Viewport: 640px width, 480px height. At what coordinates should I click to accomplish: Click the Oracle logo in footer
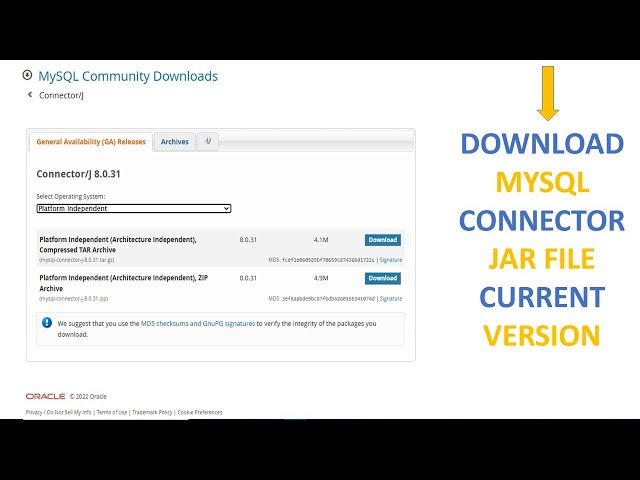tap(45, 396)
